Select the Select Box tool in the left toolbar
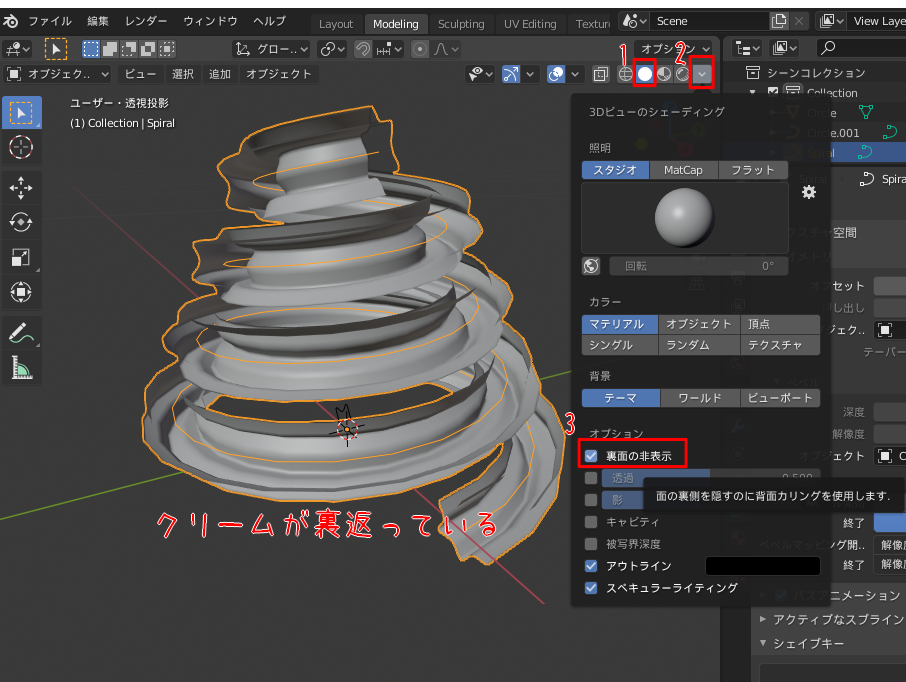 click(x=21, y=112)
